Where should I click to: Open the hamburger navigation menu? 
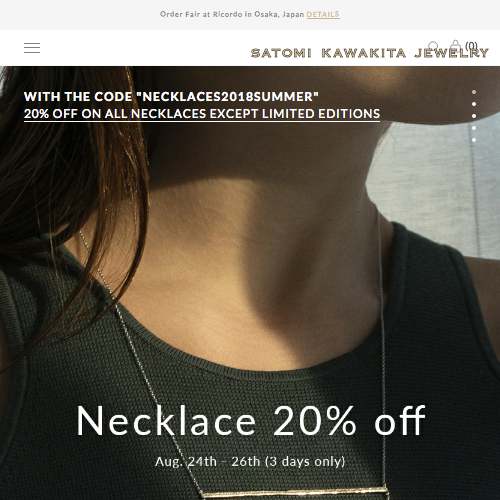[x=32, y=48]
